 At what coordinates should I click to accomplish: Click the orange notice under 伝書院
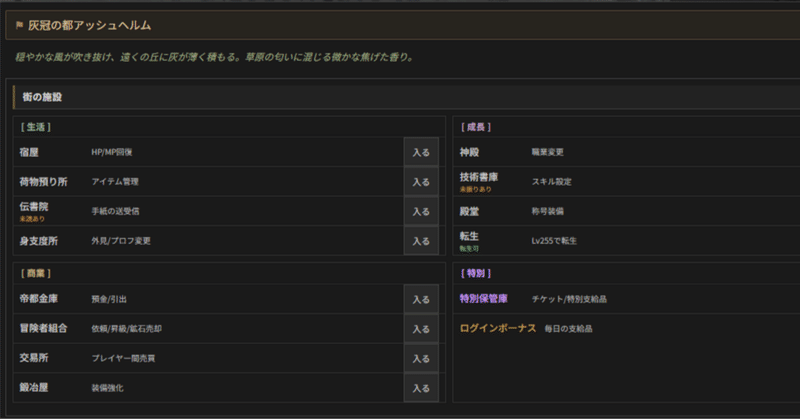pyautogui.click(x=32, y=219)
